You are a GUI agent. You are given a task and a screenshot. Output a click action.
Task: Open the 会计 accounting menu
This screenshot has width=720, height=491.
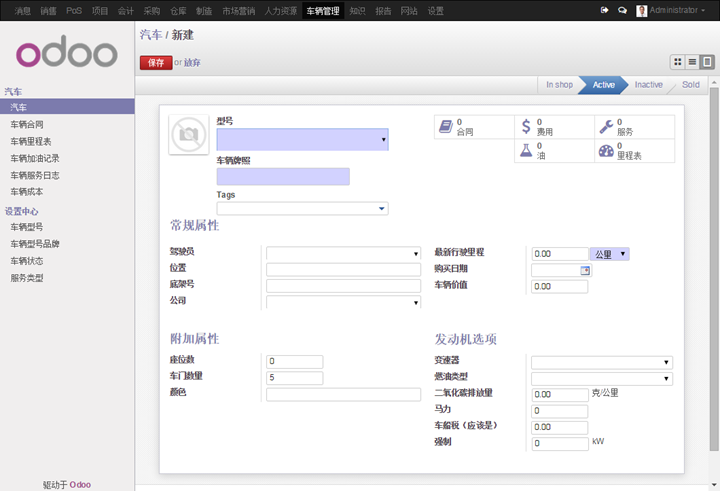(x=125, y=11)
